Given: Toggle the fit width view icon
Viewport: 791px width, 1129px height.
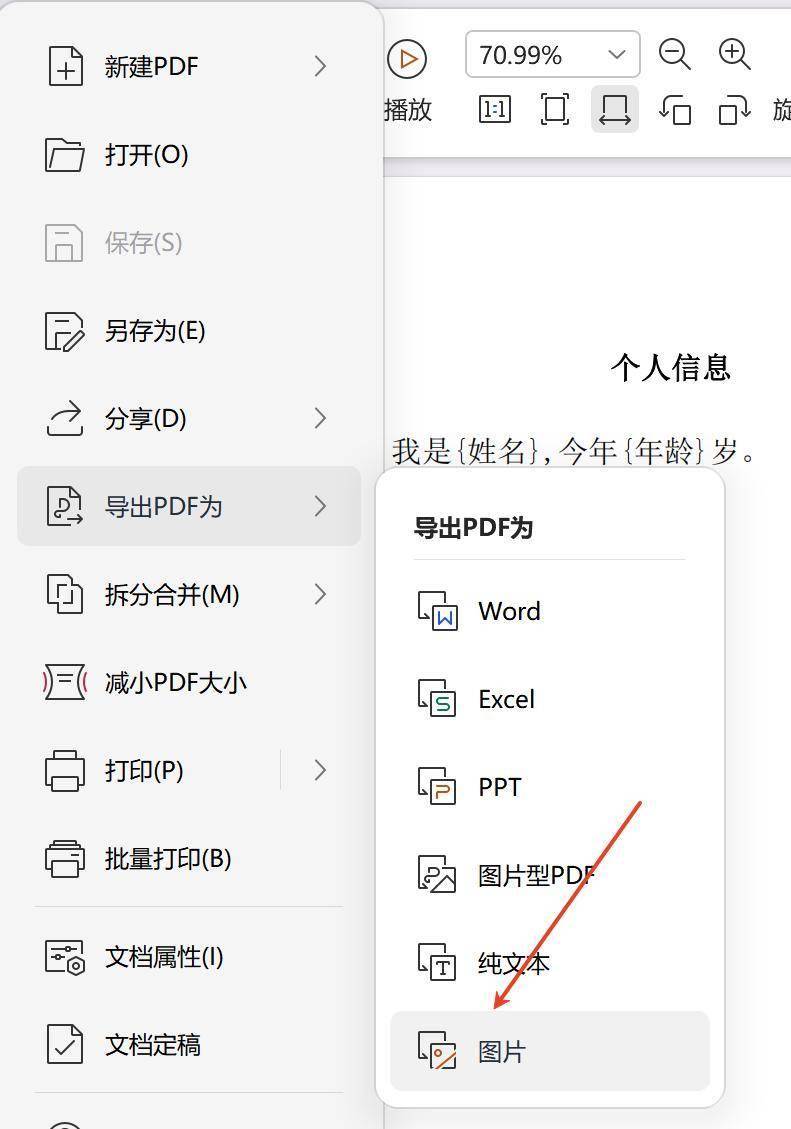Looking at the screenshot, I should pyautogui.click(x=614, y=109).
